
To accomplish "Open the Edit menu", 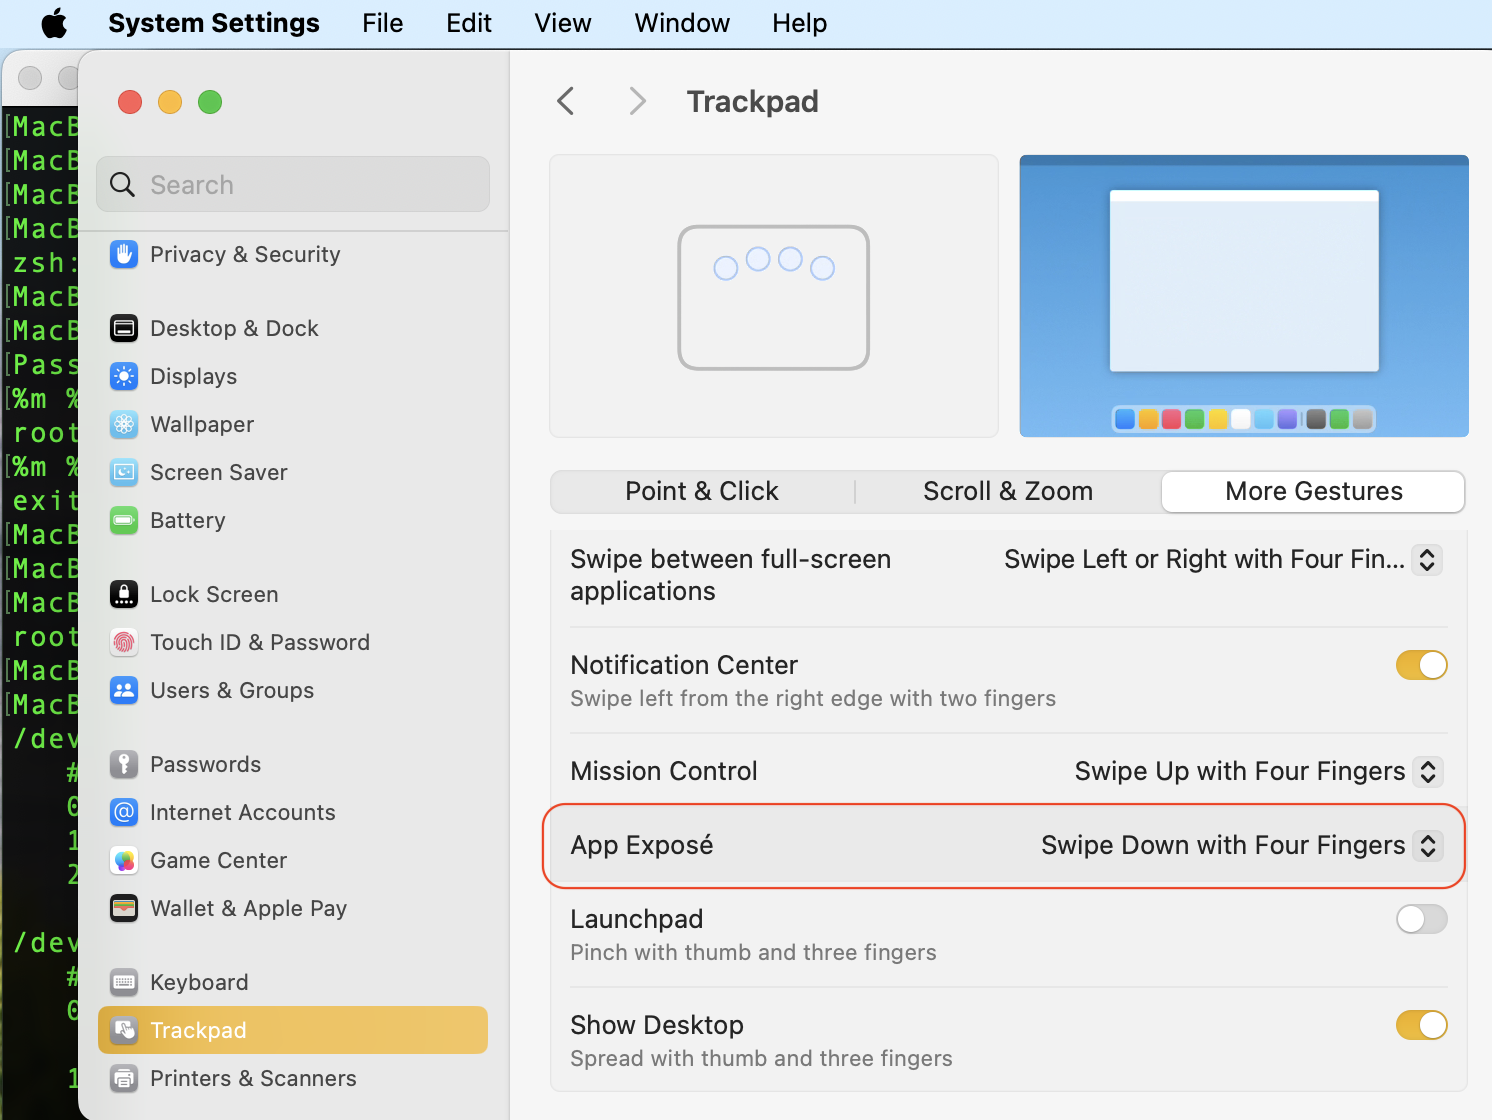I will [469, 23].
